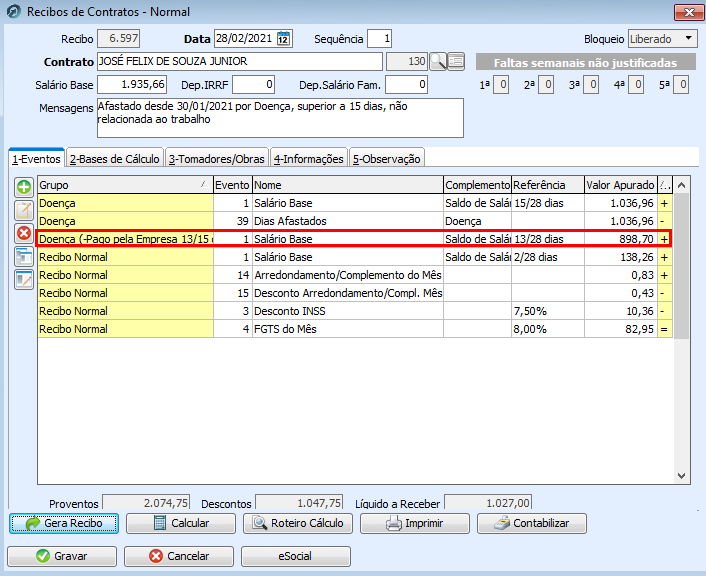706x576 pixels.
Task: Click the Imprimir button
Action: pyautogui.click(x=415, y=523)
